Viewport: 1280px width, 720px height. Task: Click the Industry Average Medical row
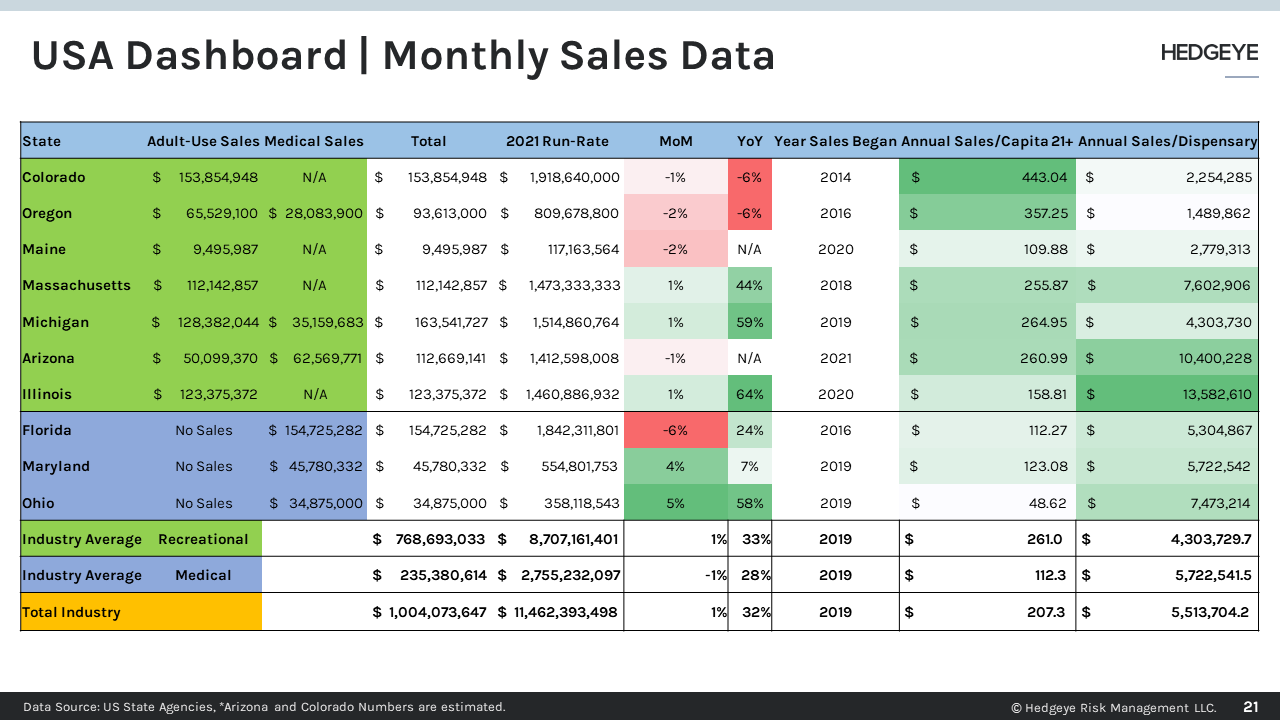coord(140,575)
